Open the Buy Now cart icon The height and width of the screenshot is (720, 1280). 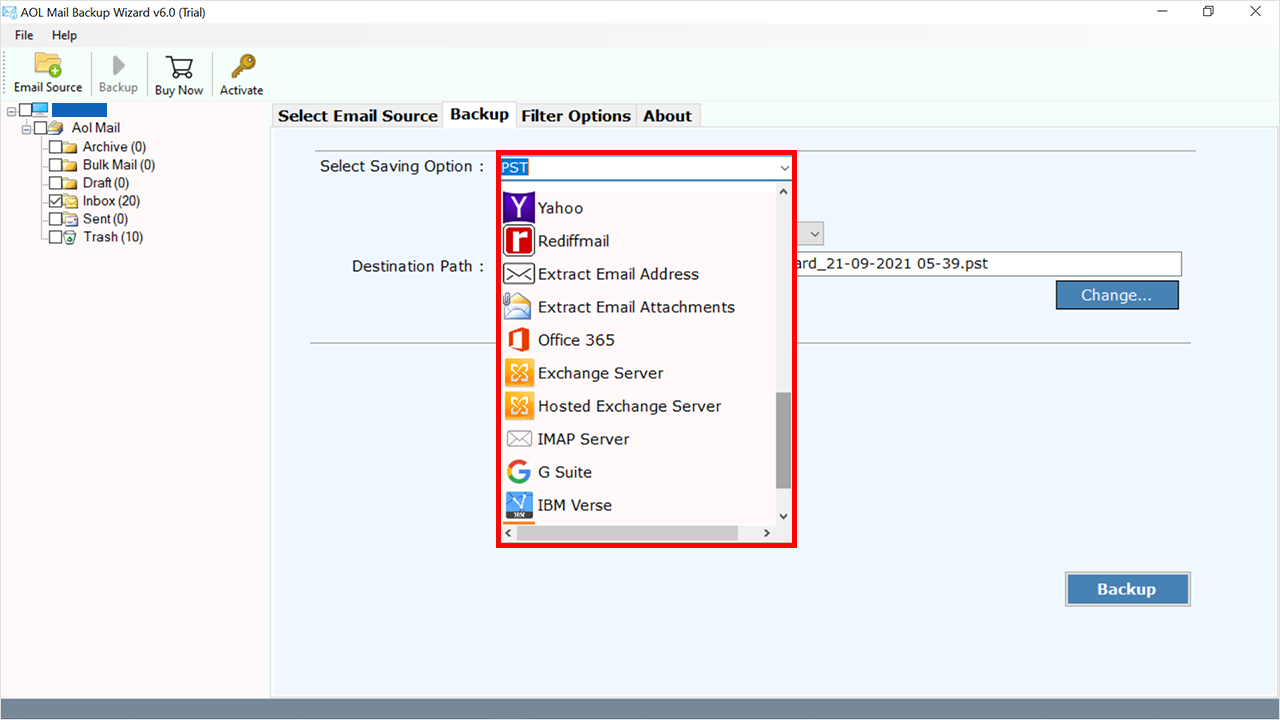(x=180, y=67)
